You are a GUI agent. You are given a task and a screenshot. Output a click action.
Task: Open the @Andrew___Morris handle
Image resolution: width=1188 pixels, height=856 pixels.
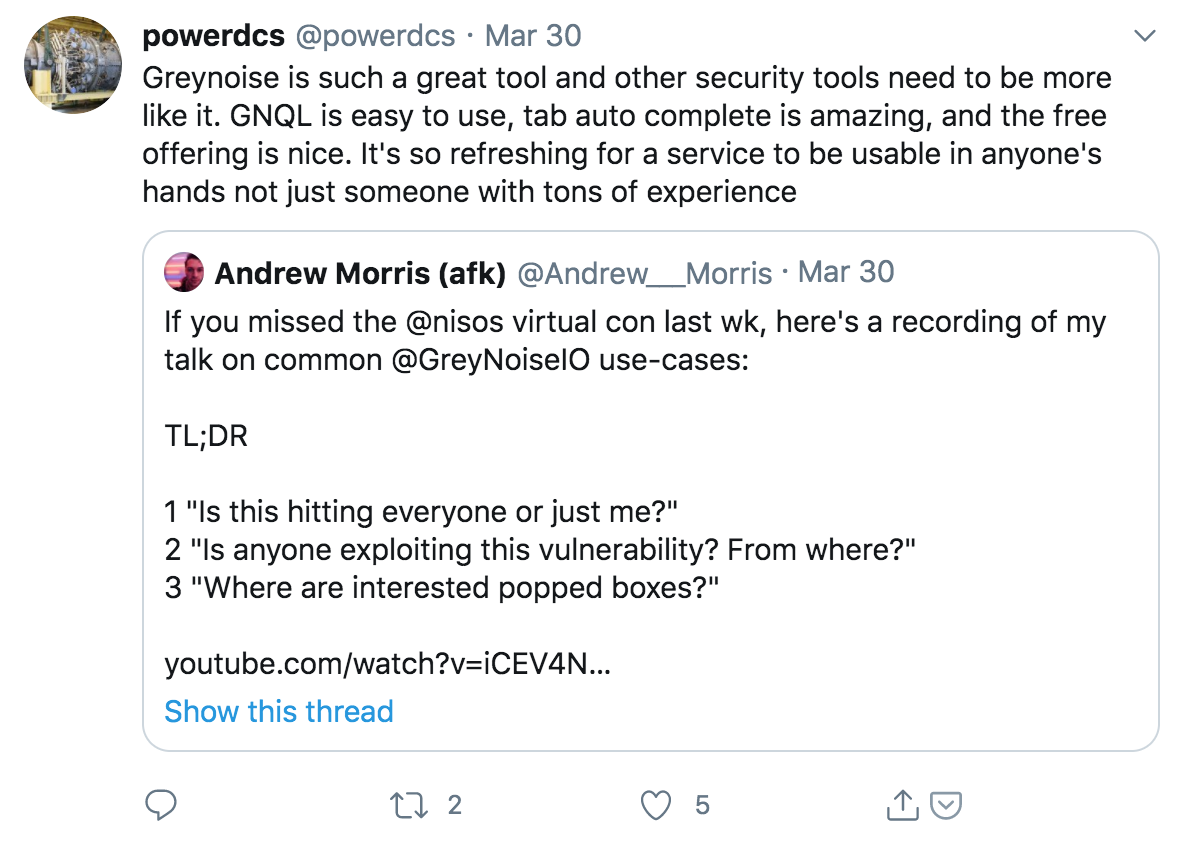pos(645,273)
